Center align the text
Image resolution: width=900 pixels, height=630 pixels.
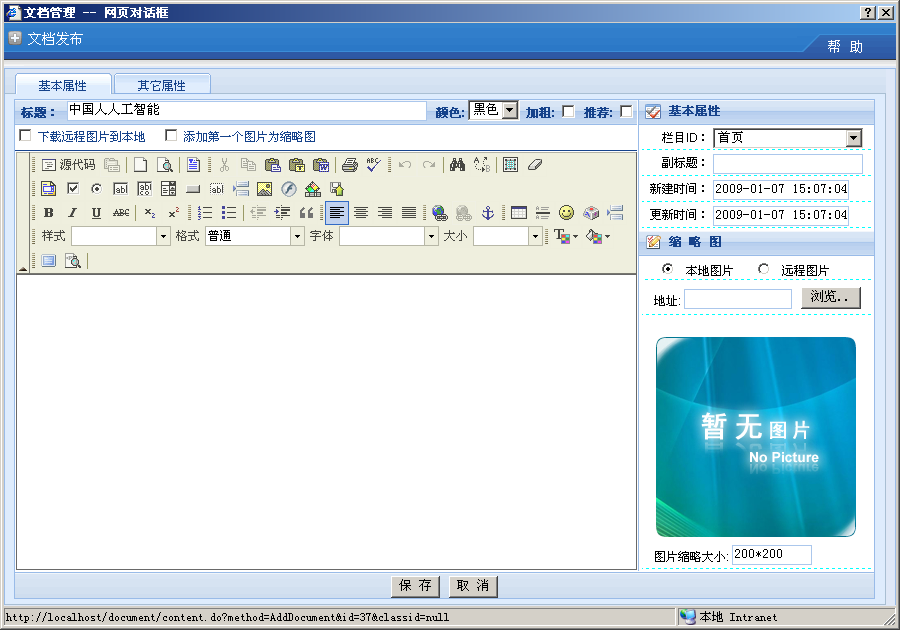coord(360,213)
